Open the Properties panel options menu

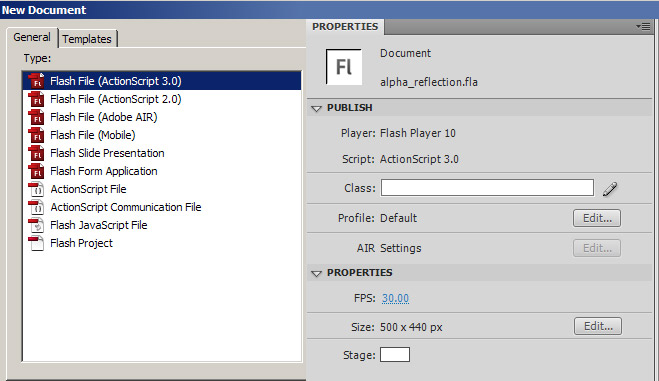click(x=643, y=26)
